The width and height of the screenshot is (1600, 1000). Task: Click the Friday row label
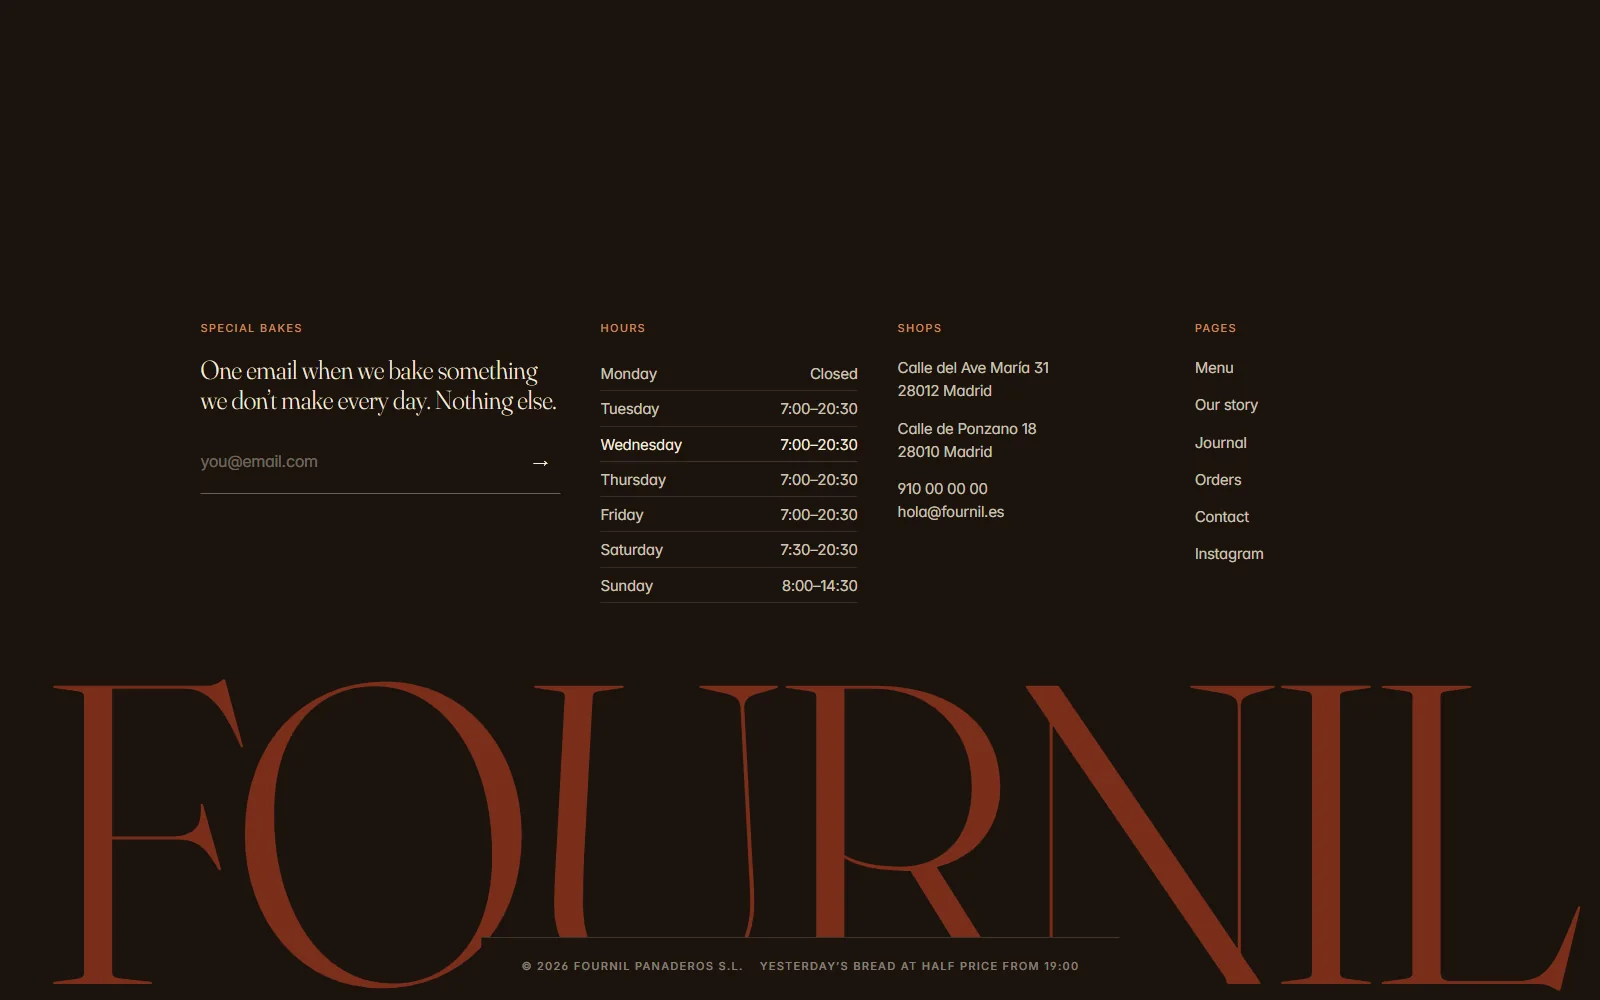click(x=621, y=515)
